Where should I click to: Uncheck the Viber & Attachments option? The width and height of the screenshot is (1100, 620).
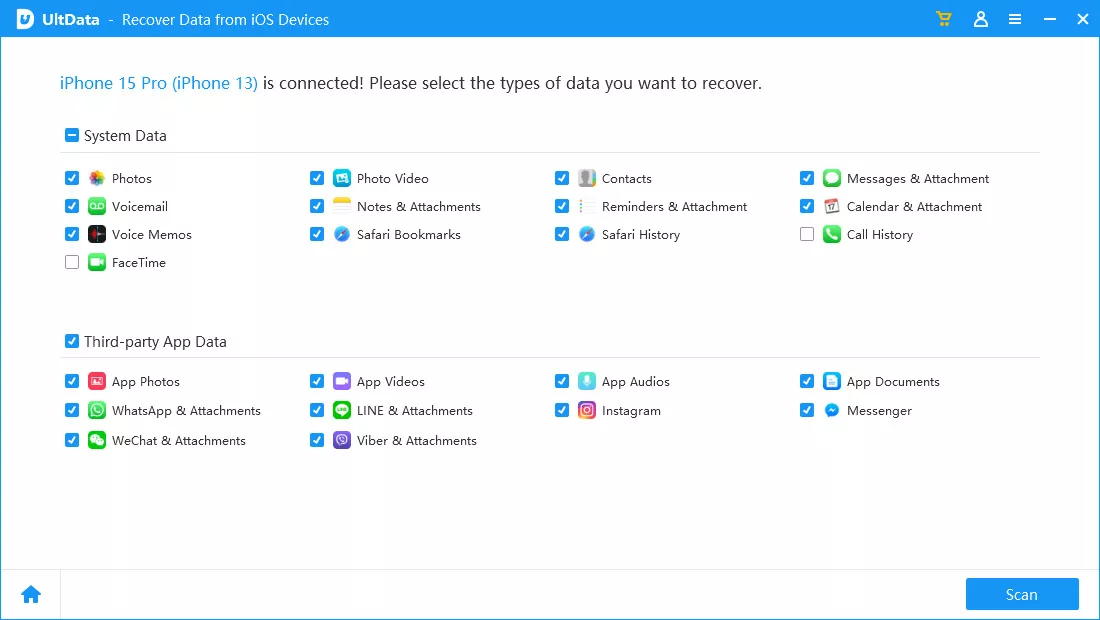tap(317, 440)
